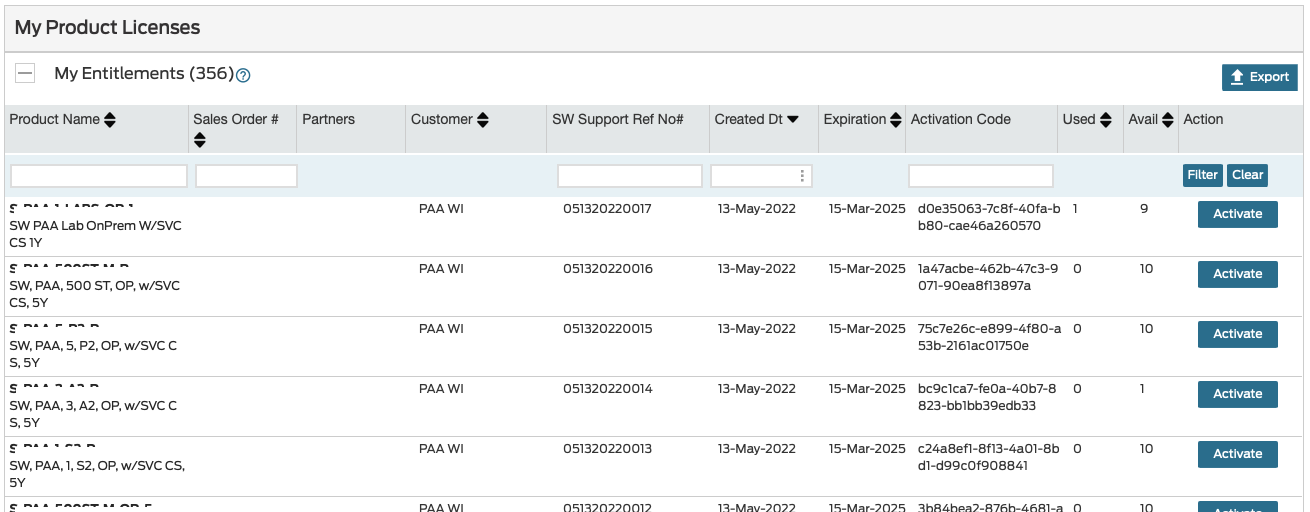Image resolution: width=1310 pixels, height=512 pixels.
Task: Sort by Customer column
Action: 483,120
